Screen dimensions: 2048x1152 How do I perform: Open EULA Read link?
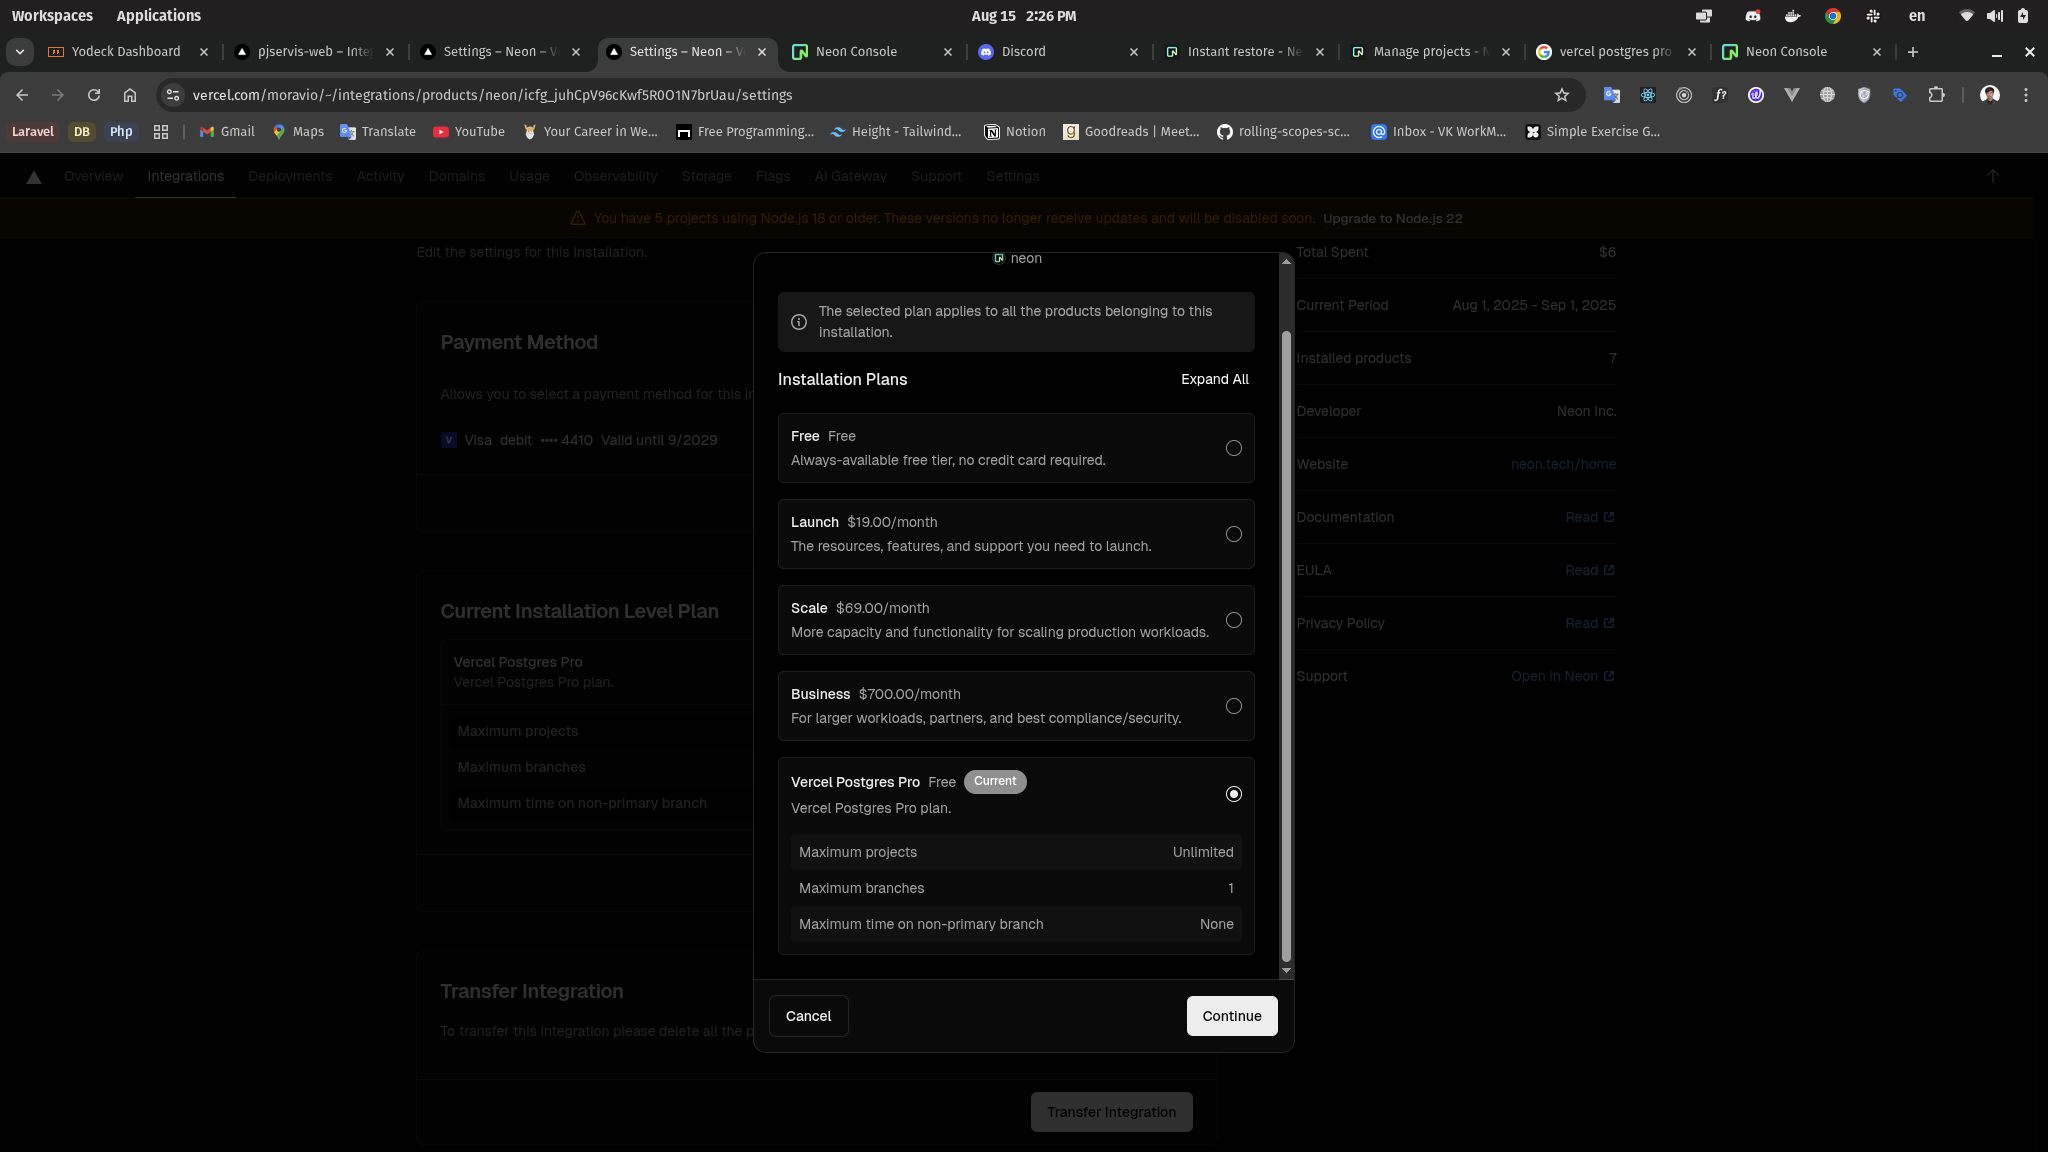tap(1589, 570)
